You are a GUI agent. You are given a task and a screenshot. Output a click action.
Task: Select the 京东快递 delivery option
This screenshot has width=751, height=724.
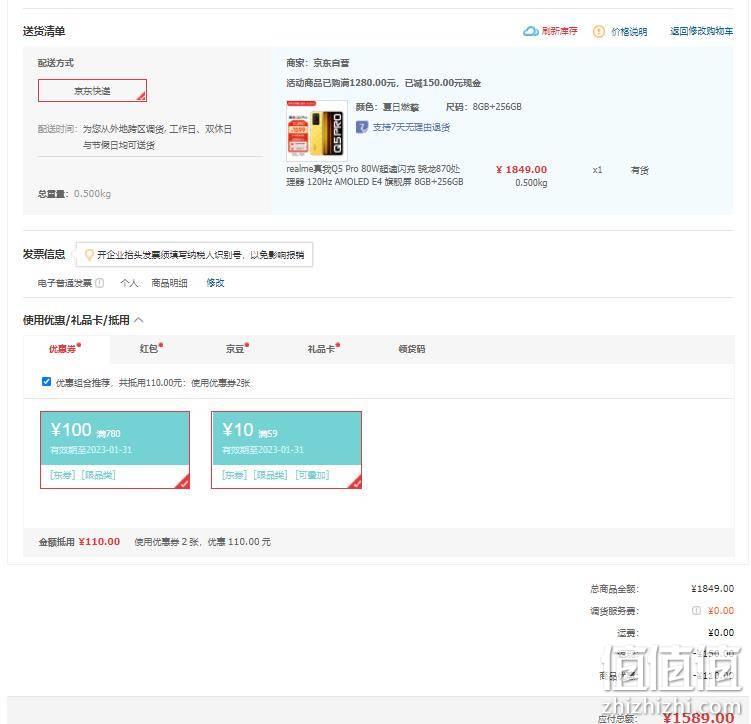coord(92,90)
